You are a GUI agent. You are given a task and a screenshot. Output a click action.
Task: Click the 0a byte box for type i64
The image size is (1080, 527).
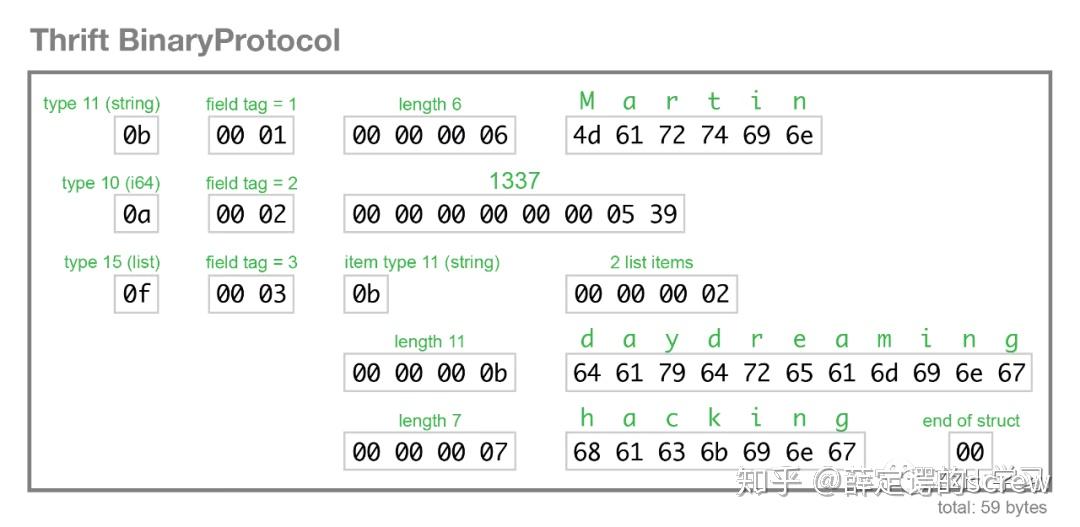pos(137,214)
